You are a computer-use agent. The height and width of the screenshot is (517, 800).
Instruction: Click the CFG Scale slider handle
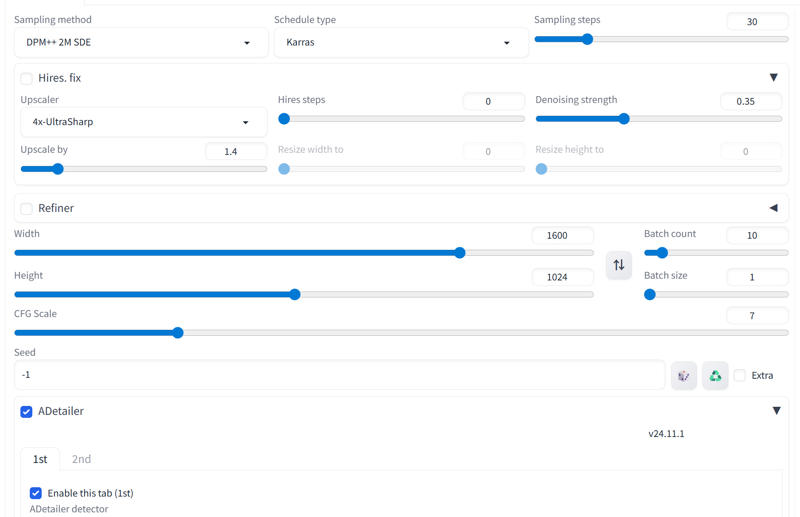pyautogui.click(x=177, y=332)
